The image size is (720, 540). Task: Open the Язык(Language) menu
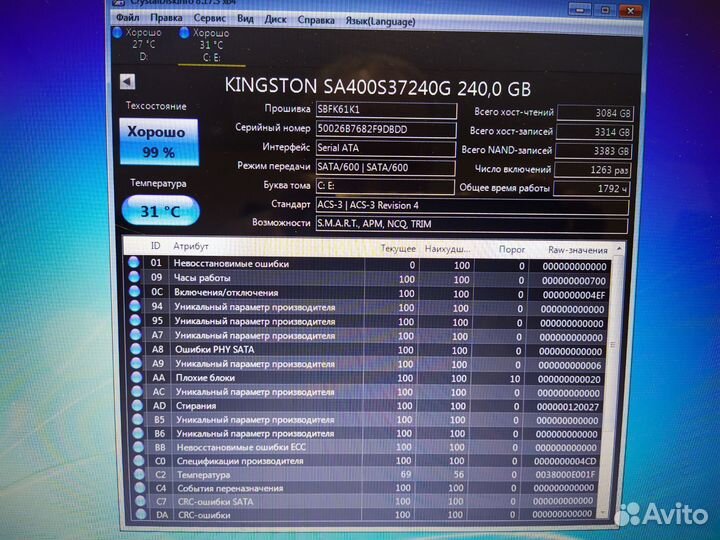pos(380,21)
